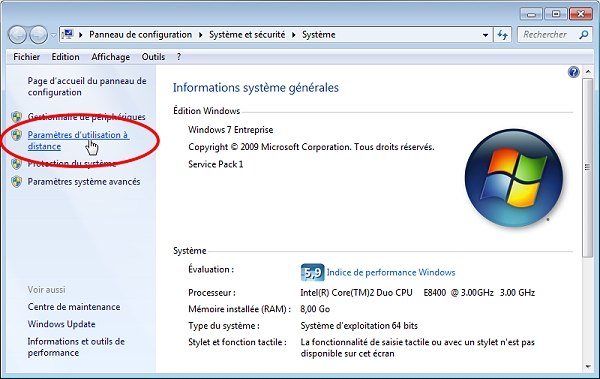600x379 pixels.
Task: Click the 8,00 Go memory value
Action: 315,309
